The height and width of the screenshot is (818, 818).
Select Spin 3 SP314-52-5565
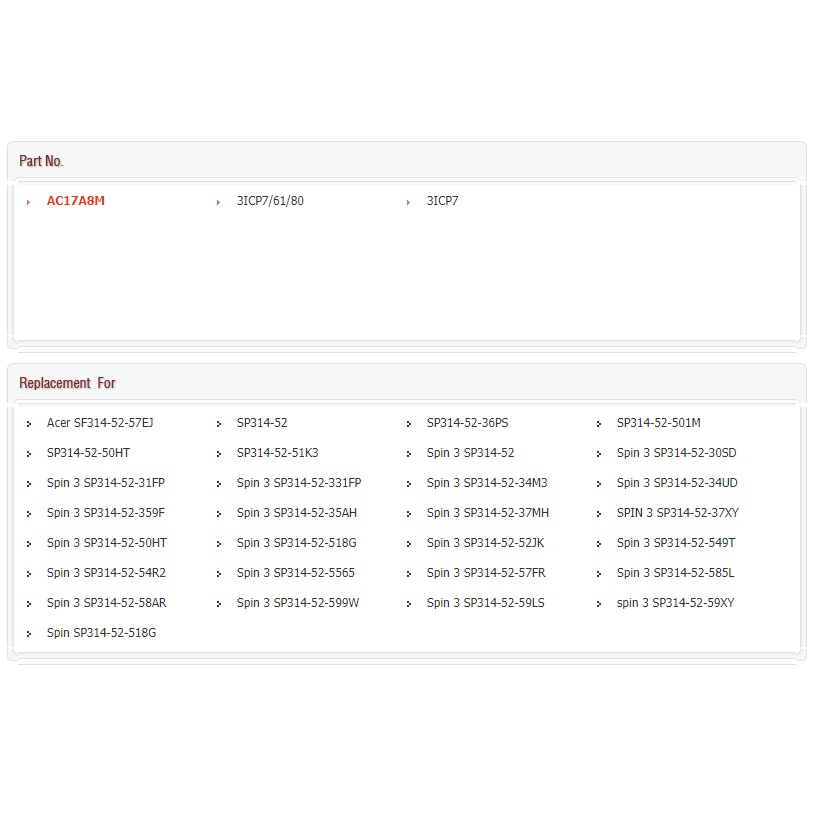tap(296, 573)
